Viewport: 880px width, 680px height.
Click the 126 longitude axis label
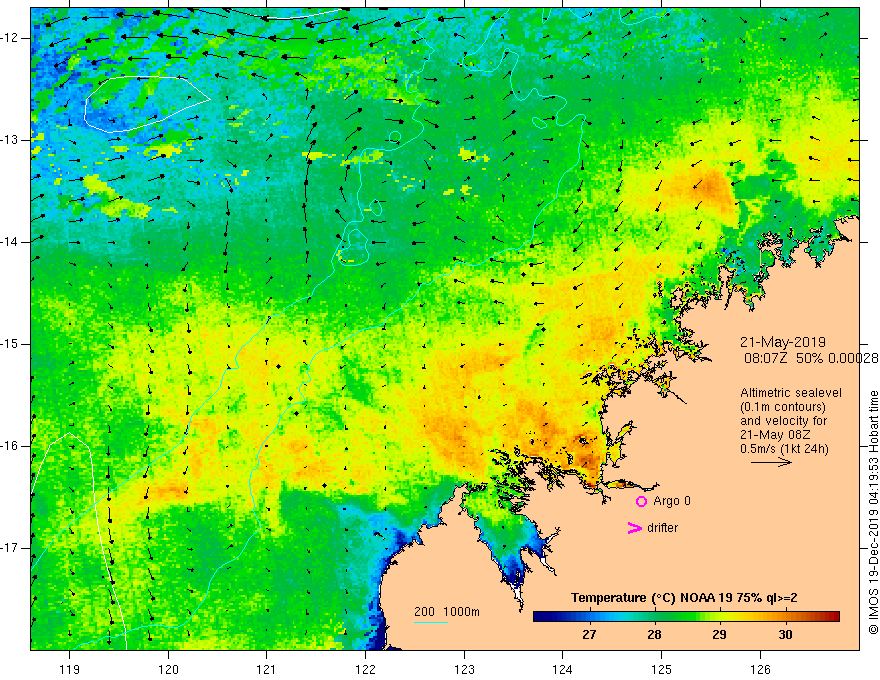coord(760,669)
